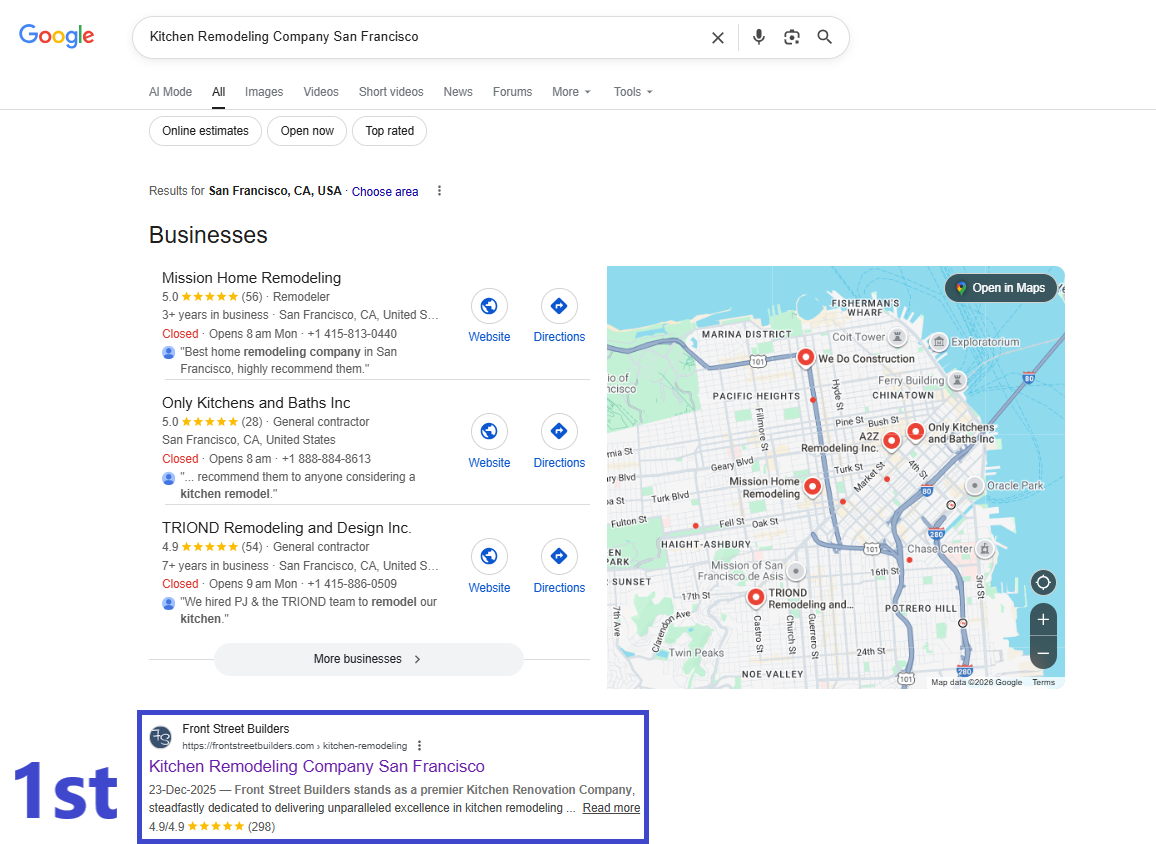Open more options dots next to Choose area
1156x844 pixels.
point(439,191)
